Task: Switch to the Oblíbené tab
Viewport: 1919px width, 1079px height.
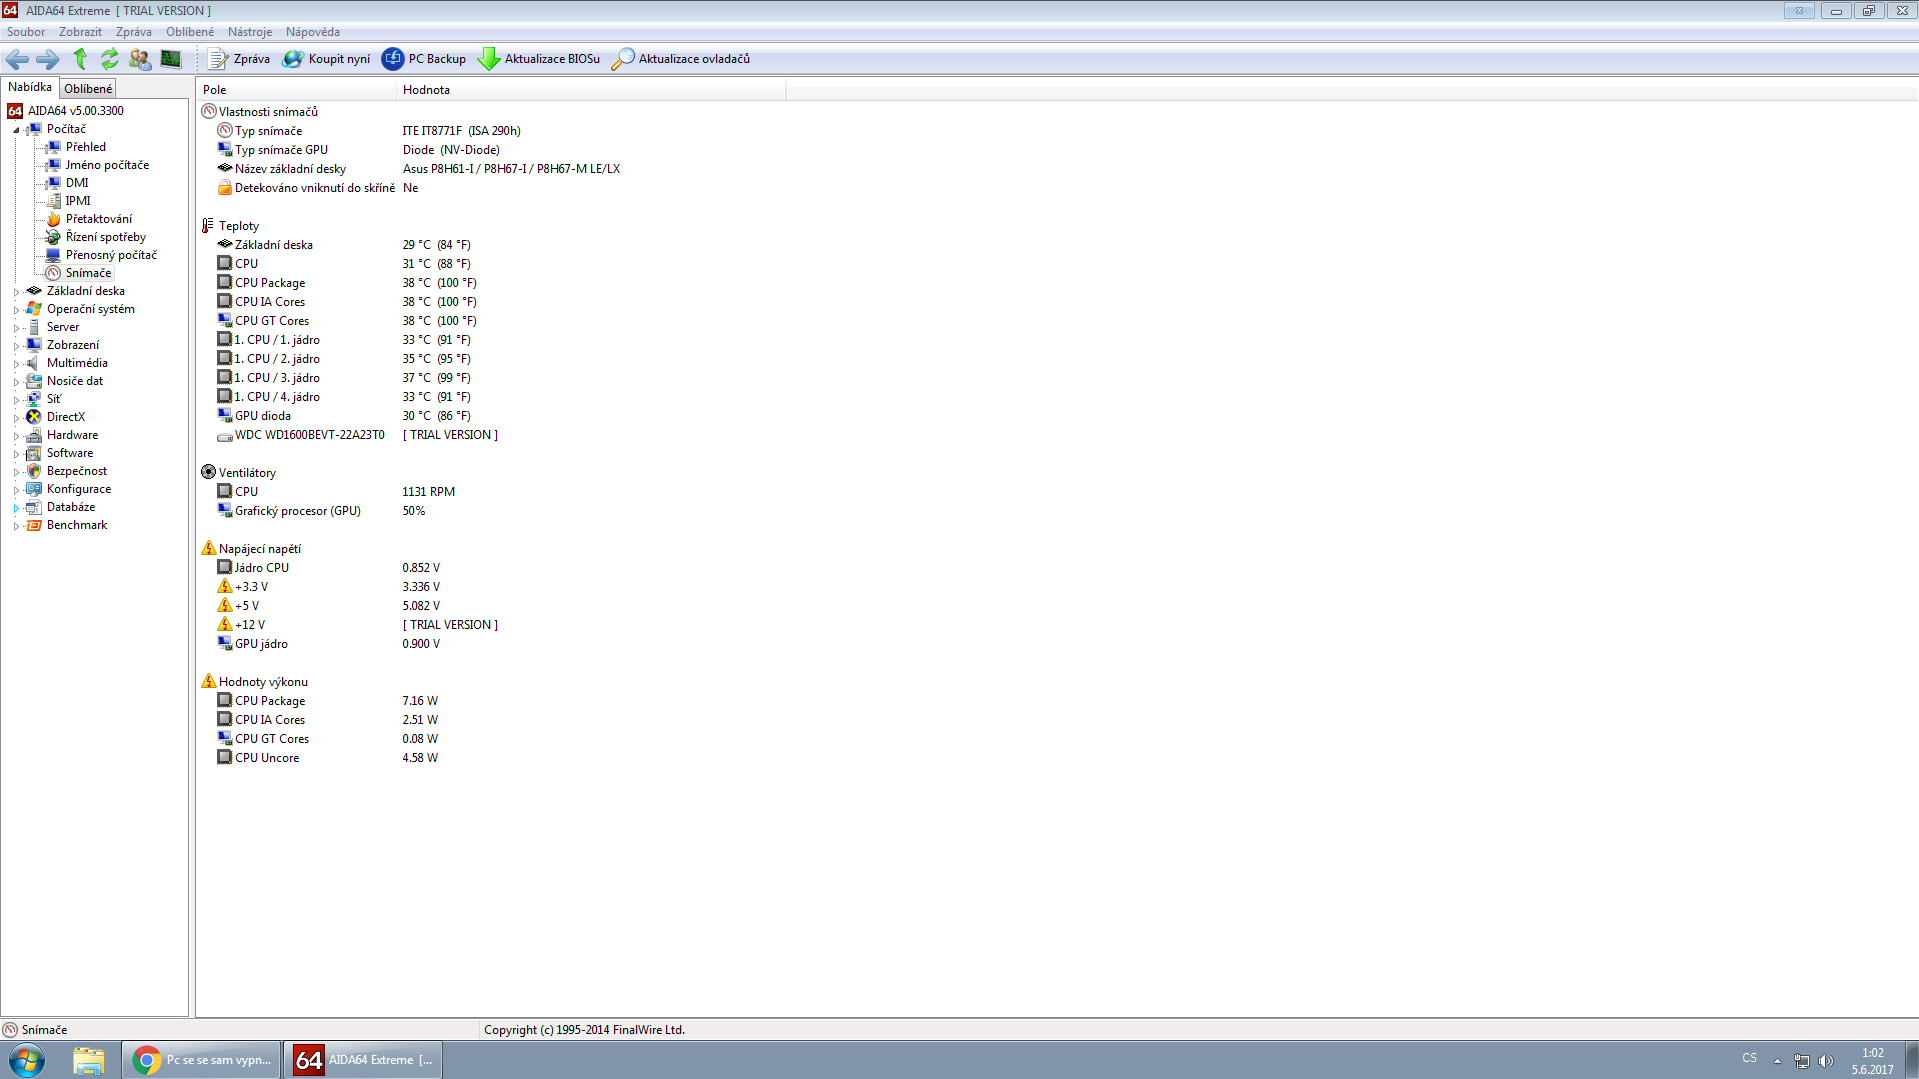Action: pyautogui.click(x=88, y=89)
